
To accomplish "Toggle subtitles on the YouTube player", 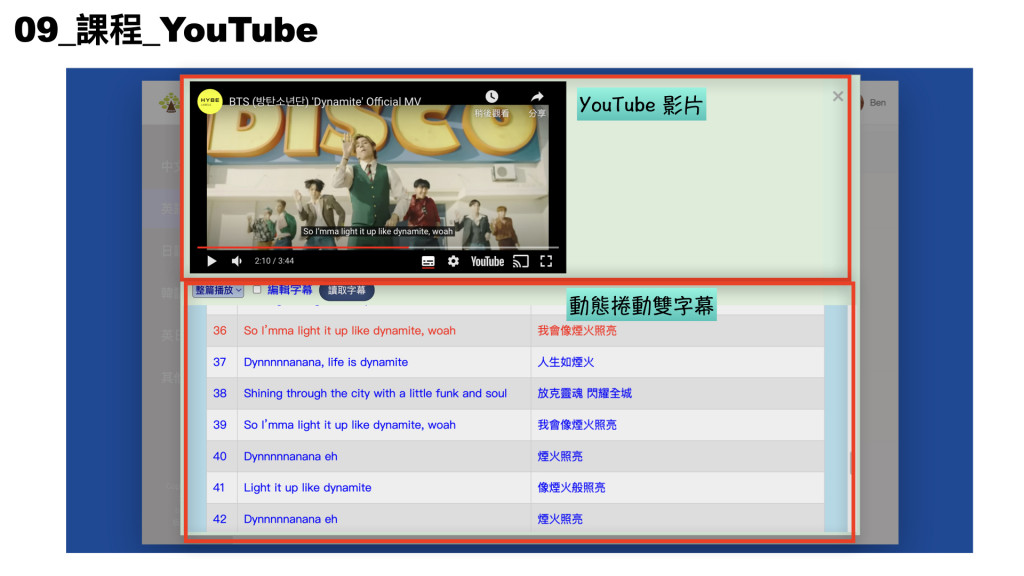I will pyautogui.click(x=428, y=262).
